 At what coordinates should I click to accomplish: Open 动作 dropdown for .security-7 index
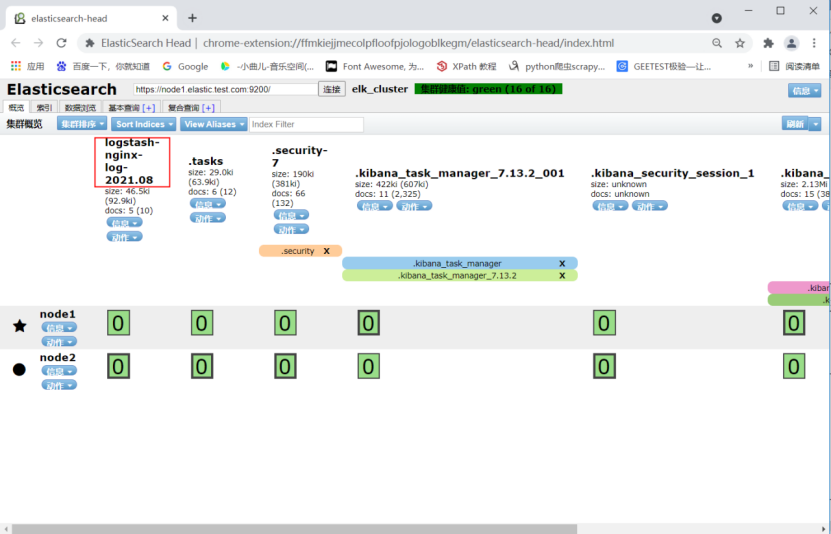tap(291, 229)
